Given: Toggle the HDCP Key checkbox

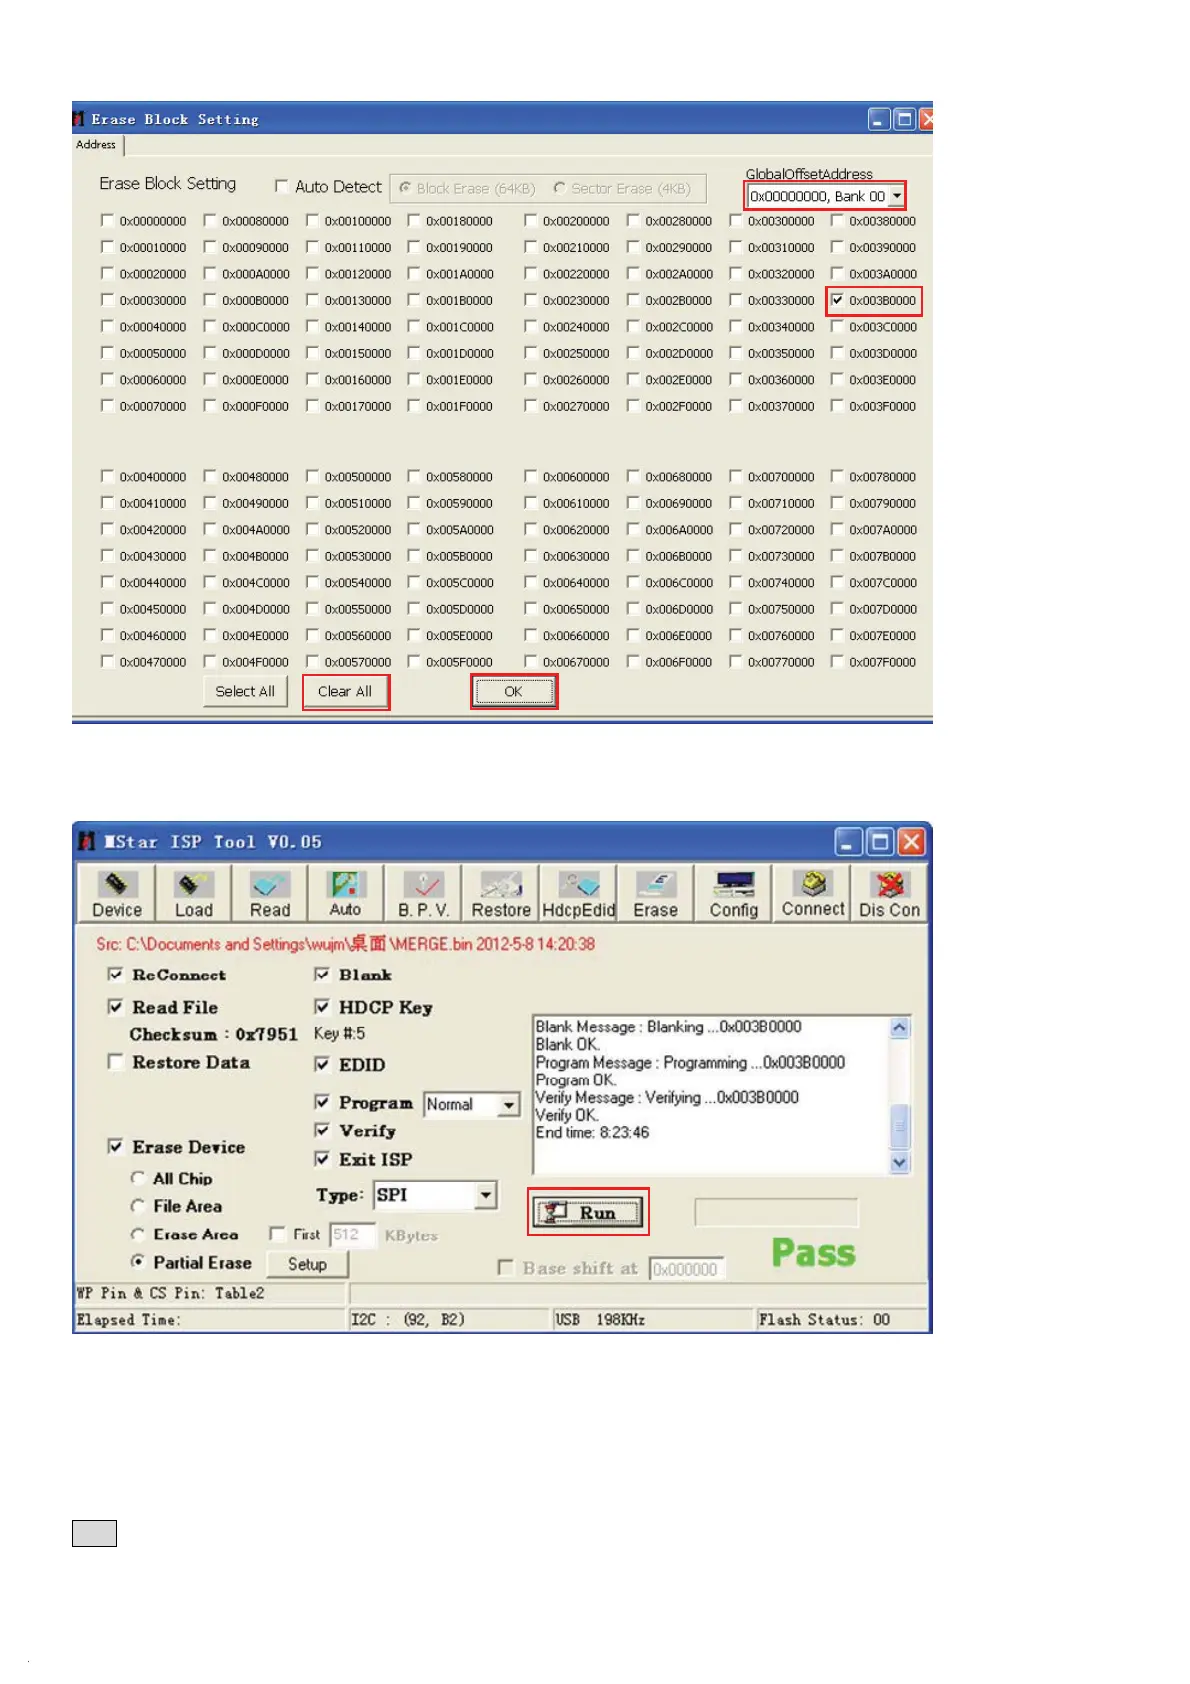Looking at the screenshot, I should 322,1007.
